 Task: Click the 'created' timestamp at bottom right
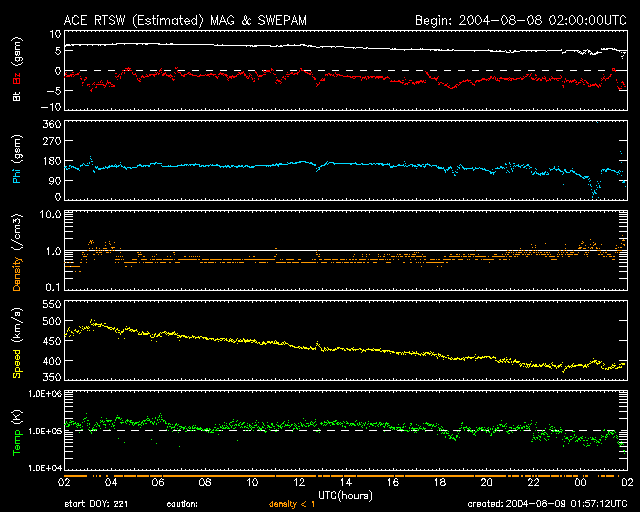(546, 503)
